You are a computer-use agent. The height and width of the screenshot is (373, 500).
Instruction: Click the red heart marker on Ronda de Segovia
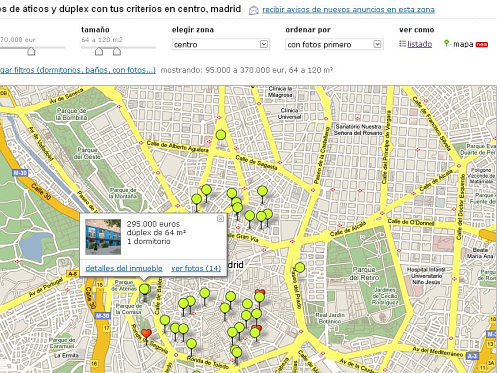pyautogui.click(x=146, y=334)
